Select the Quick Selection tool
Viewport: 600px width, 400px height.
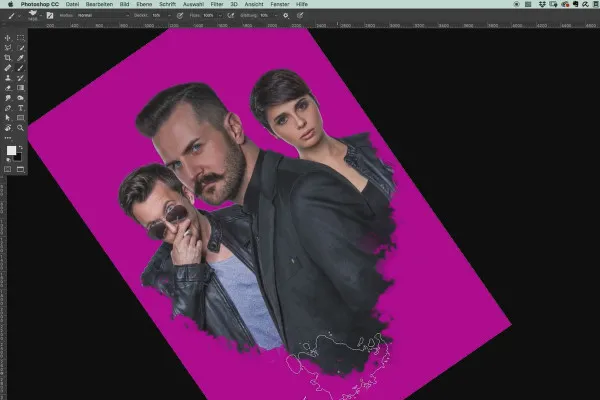(x=20, y=48)
